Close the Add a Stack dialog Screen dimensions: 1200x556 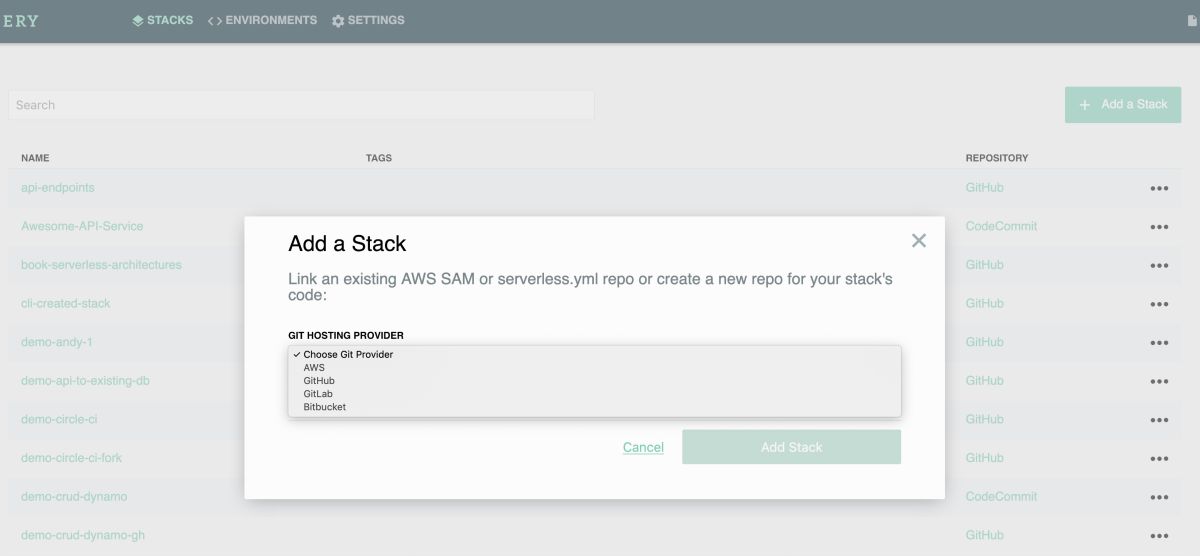coord(919,240)
